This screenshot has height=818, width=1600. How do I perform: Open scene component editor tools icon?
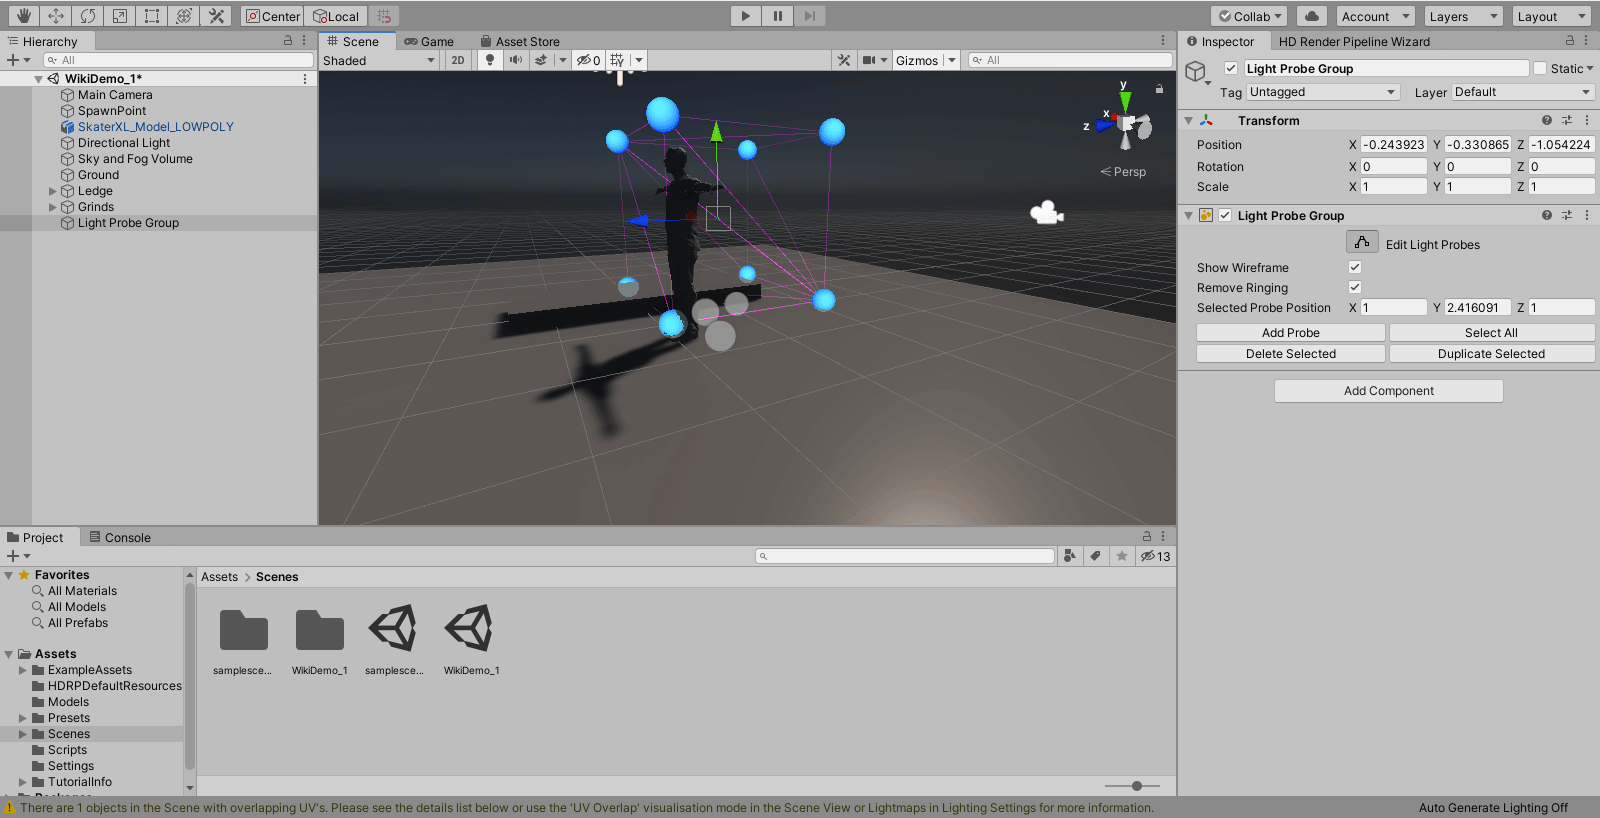pos(844,60)
